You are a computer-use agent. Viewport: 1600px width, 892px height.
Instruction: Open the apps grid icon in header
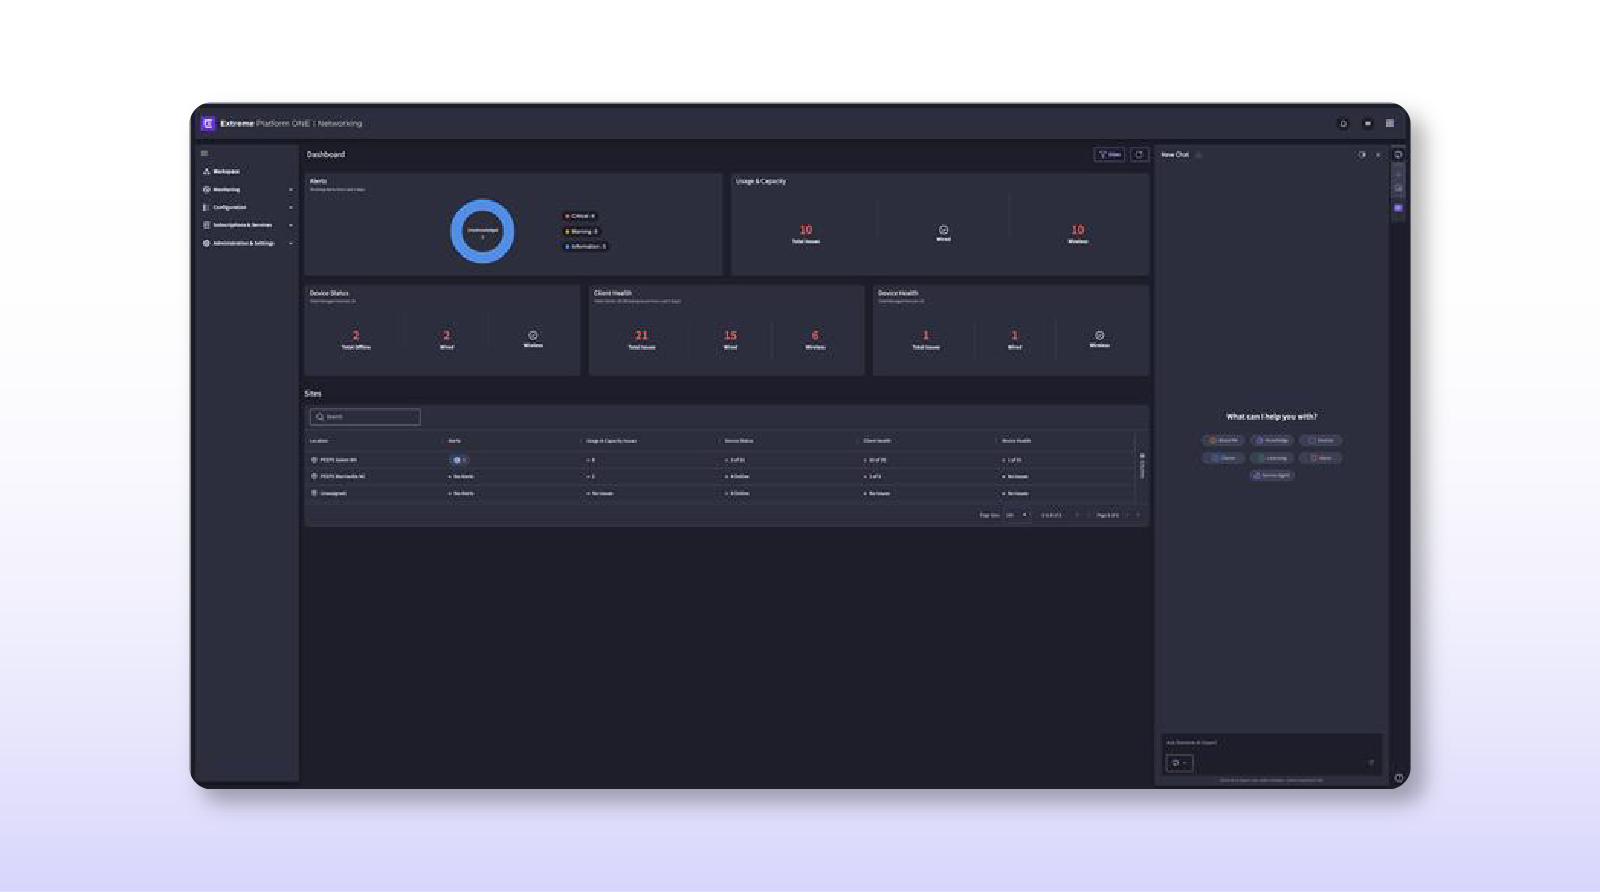(1389, 123)
